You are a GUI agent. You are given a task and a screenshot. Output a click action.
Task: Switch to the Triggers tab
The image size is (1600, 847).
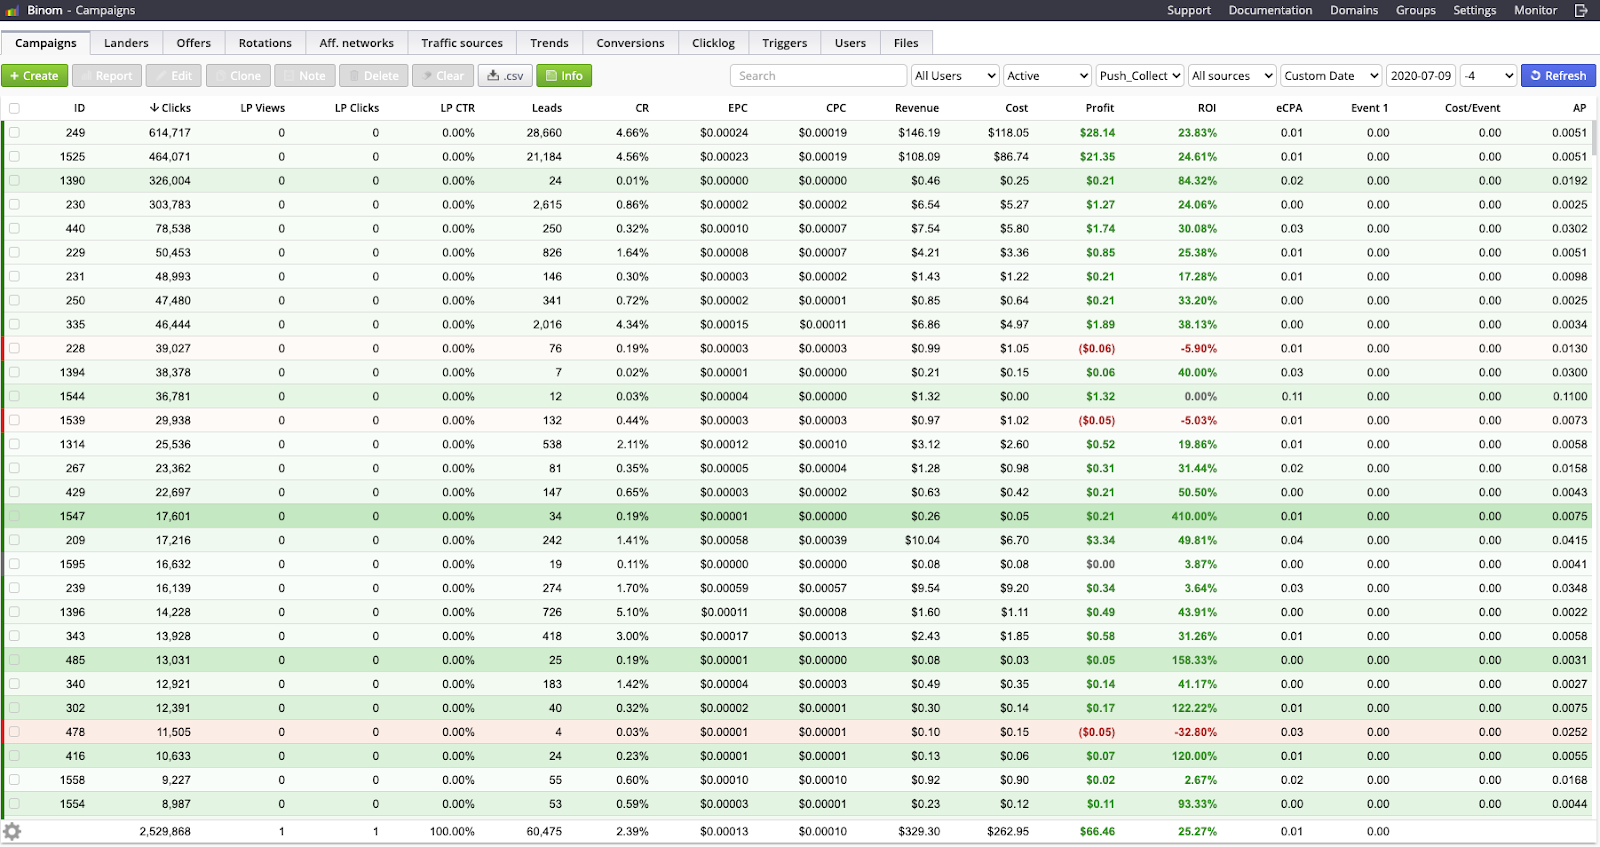coord(785,43)
